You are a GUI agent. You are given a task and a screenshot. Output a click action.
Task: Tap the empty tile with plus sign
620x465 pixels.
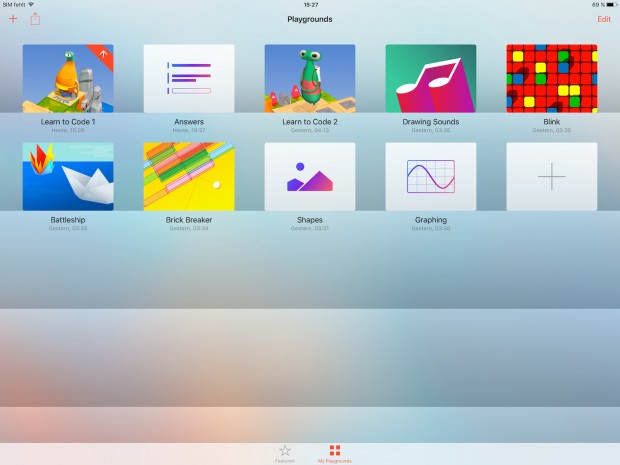click(x=552, y=176)
